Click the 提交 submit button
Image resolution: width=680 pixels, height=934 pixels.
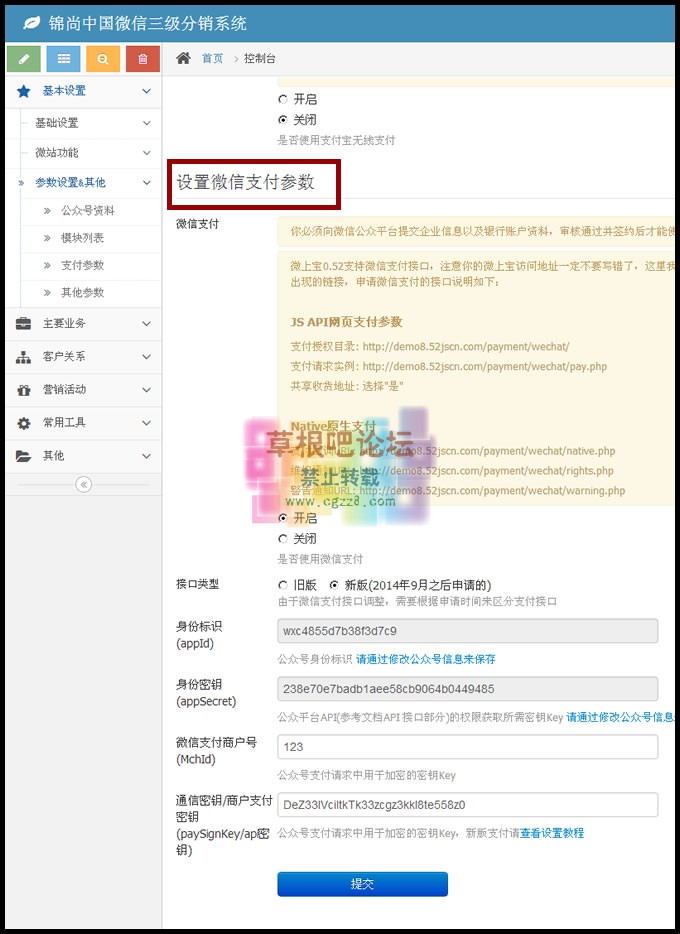[362, 884]
